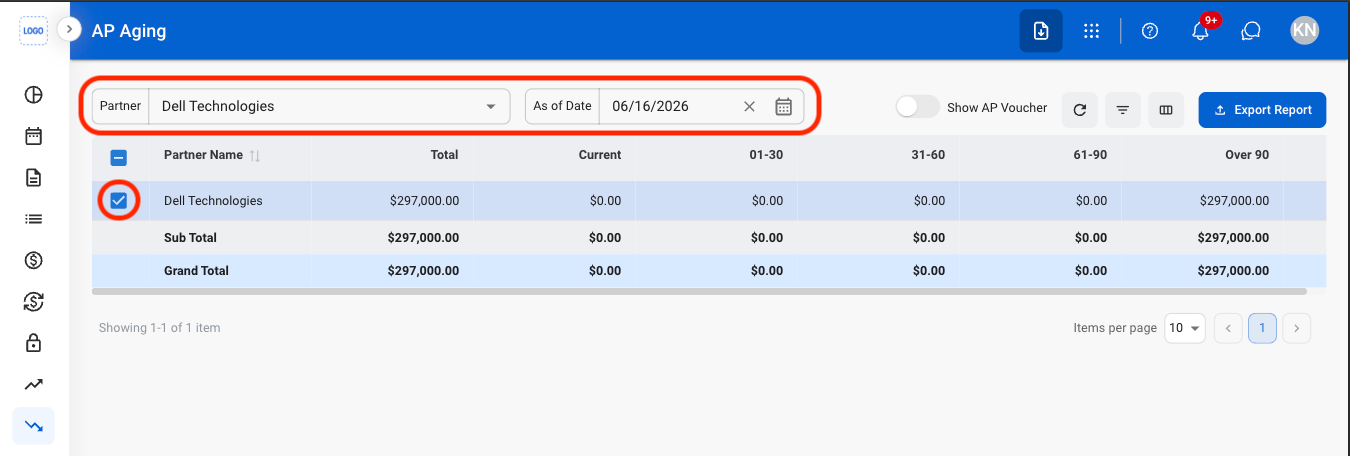Open the dollar circle icon in sidebar
This screenshot has width=1350, height=456.
click(x=34, y=261)
